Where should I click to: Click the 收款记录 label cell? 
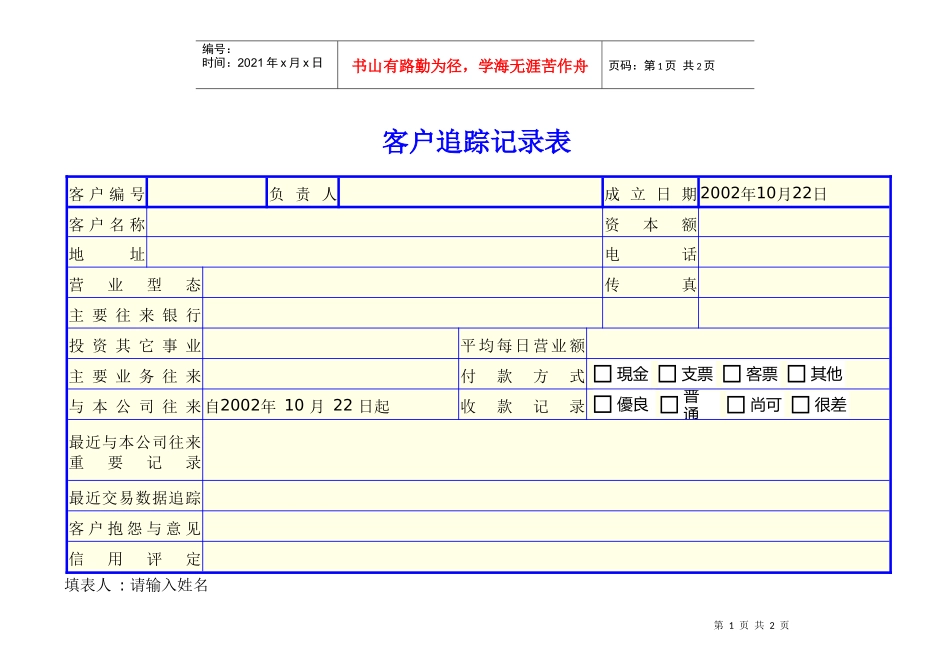523,405
